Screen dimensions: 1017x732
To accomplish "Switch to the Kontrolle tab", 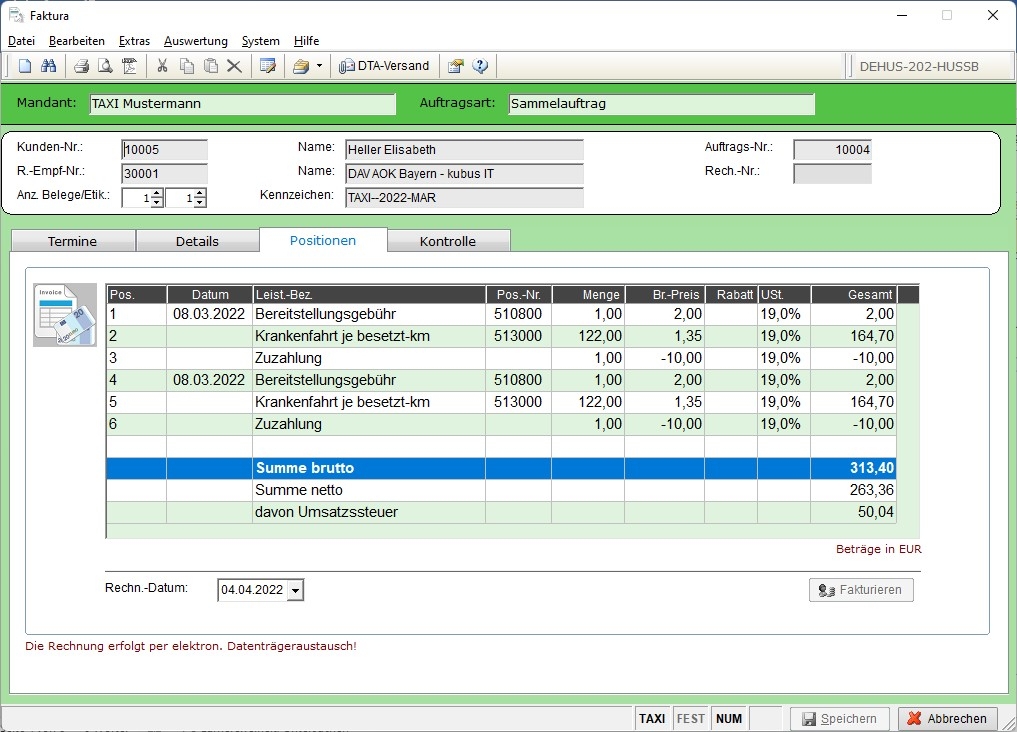I will coord(447,241).
